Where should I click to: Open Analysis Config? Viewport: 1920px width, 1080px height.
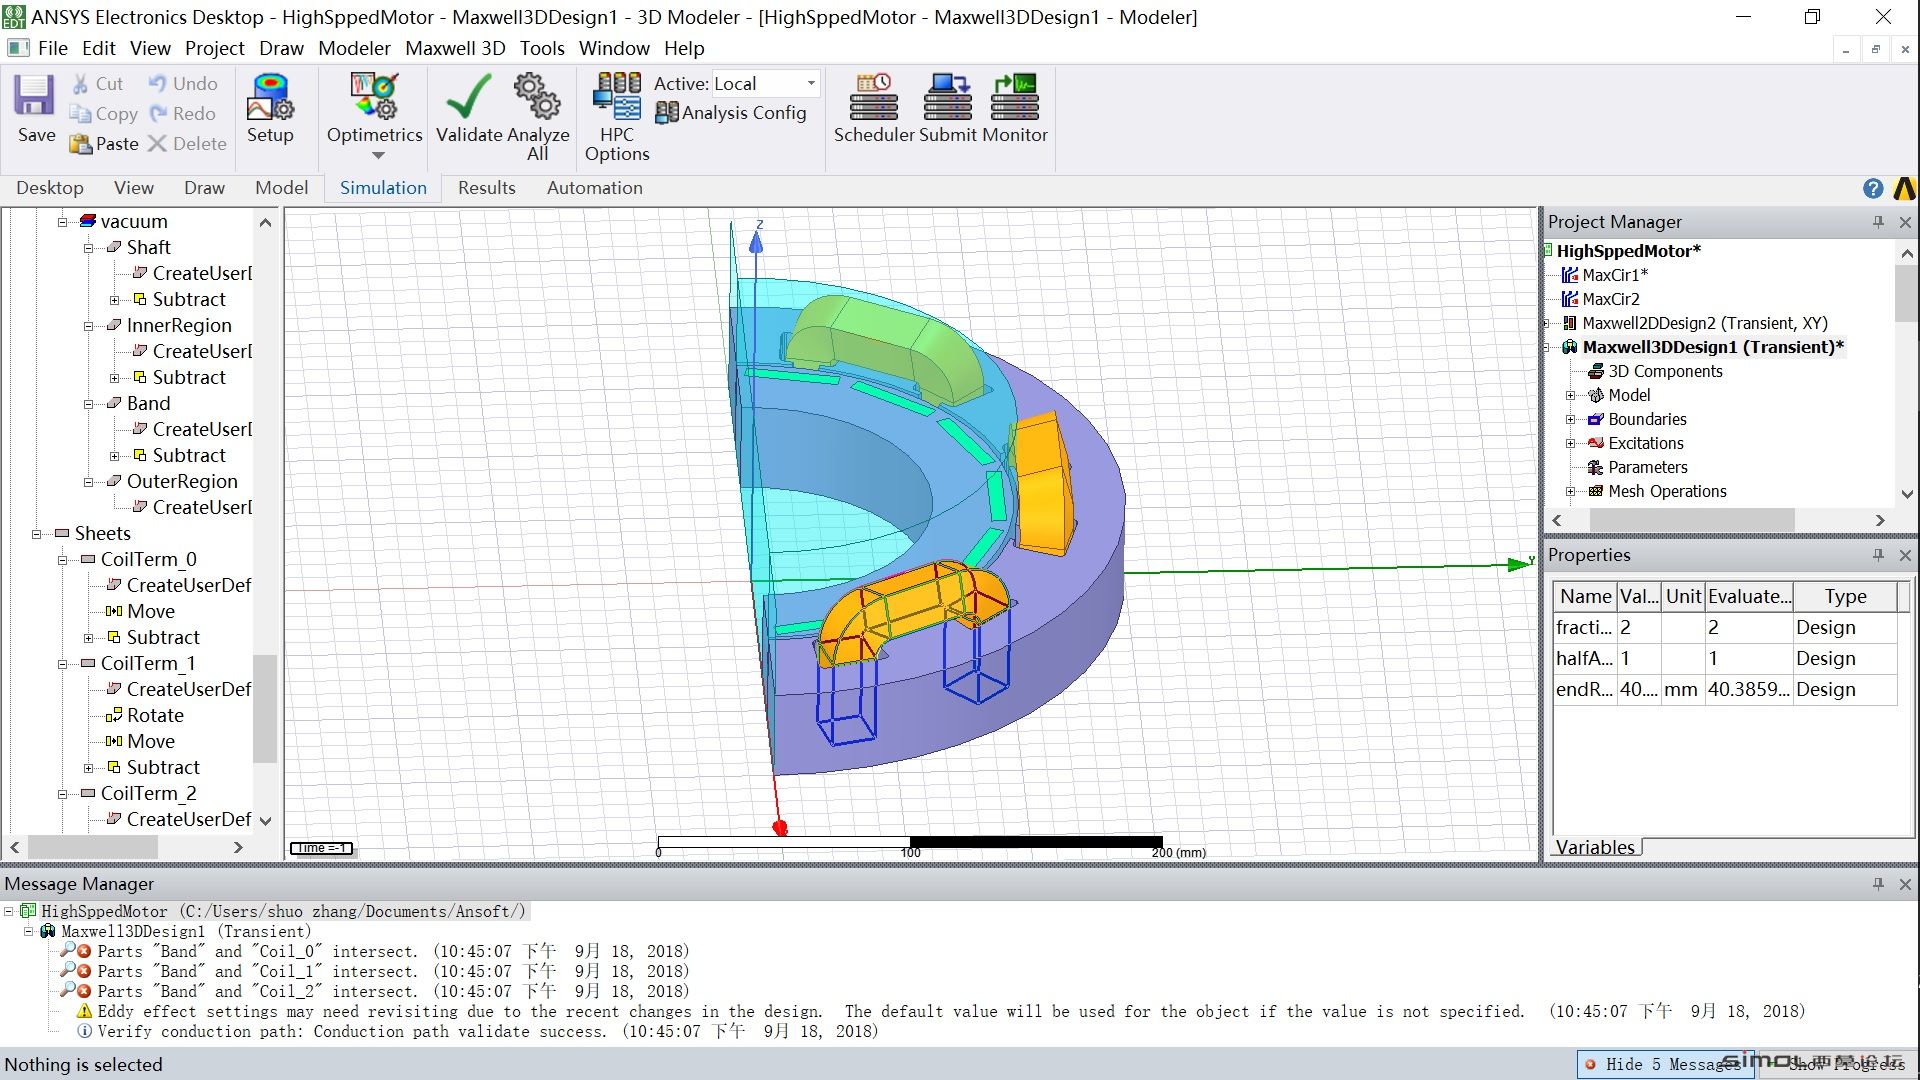click(731, 113)
